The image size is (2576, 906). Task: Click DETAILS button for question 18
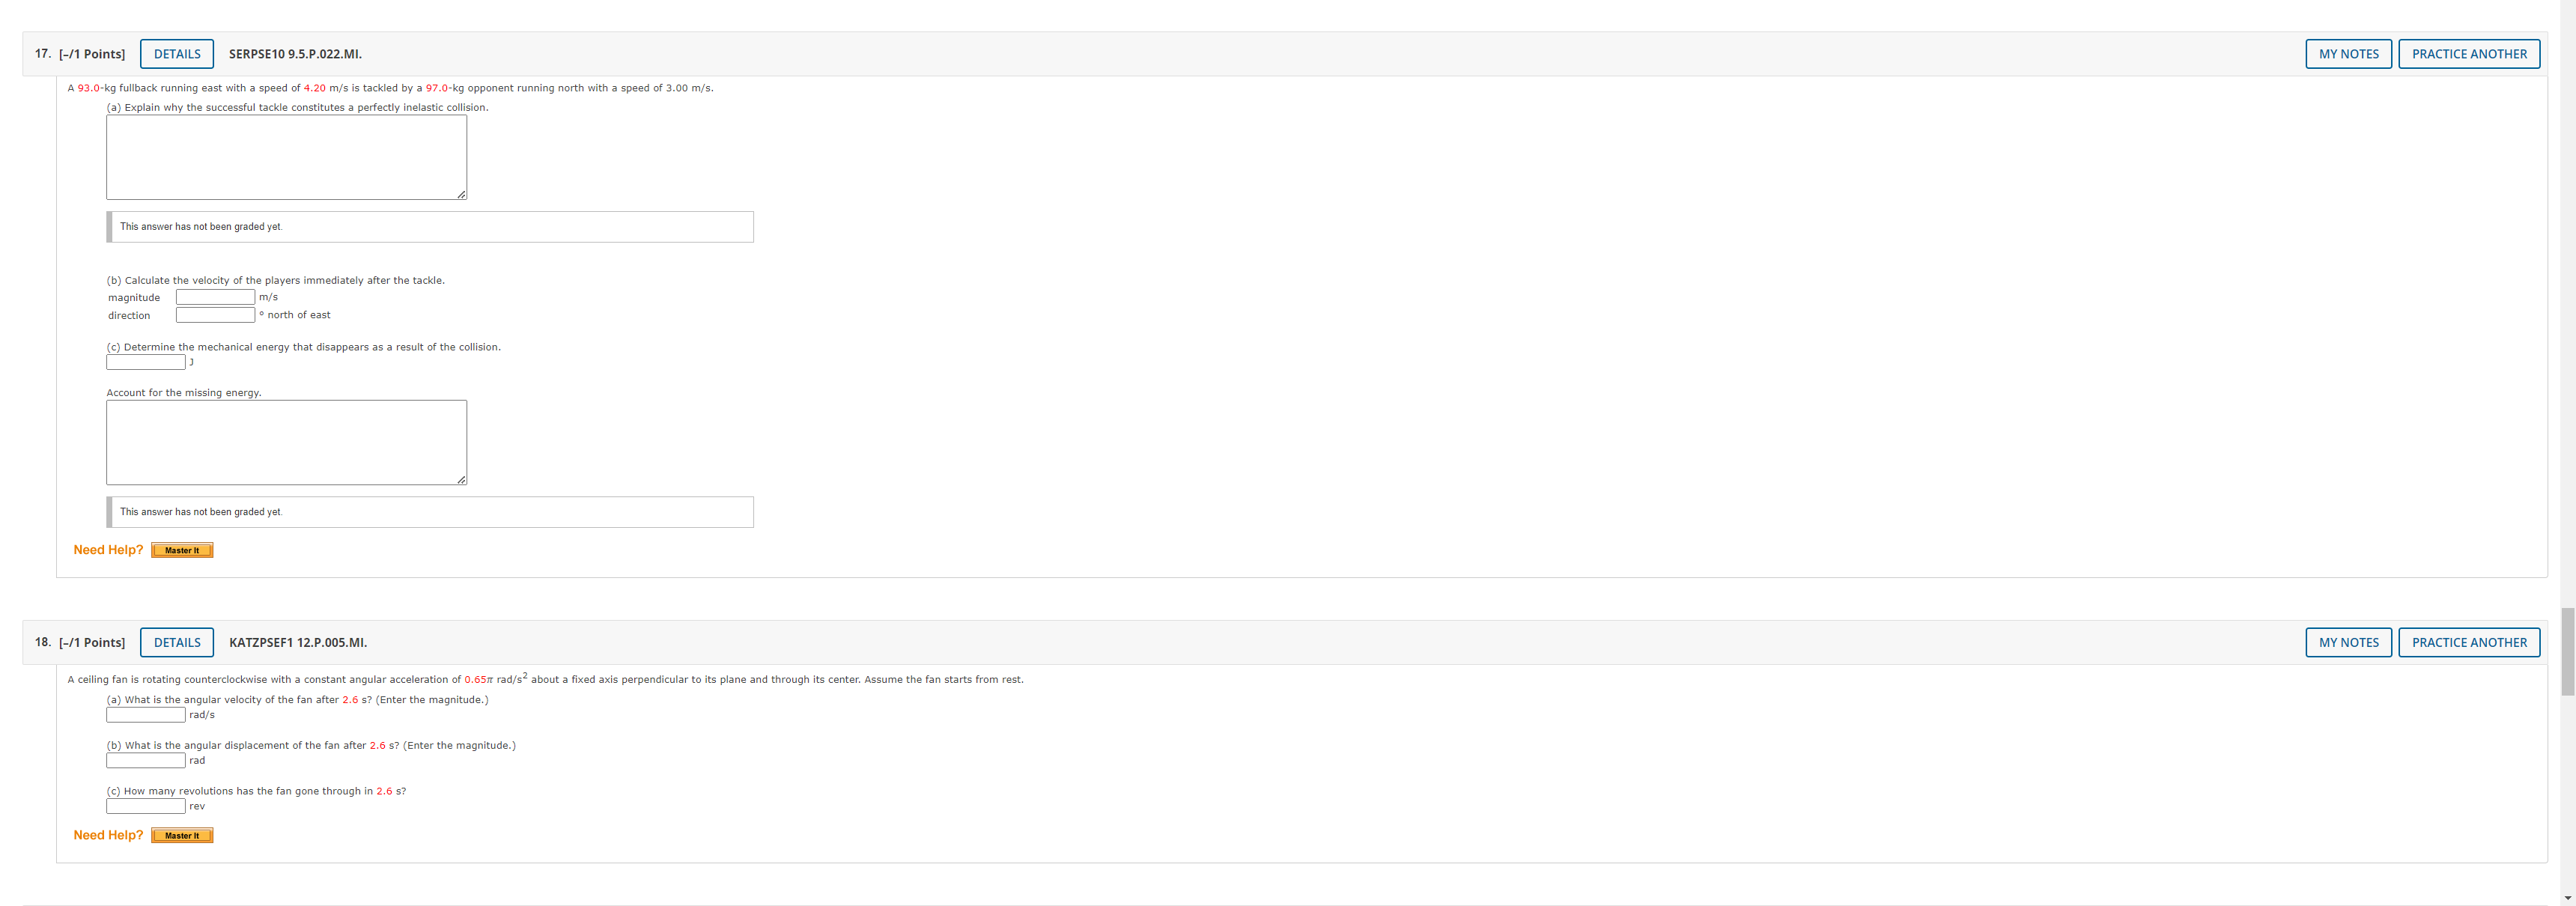pyautogui.click(x=177, y=642)
